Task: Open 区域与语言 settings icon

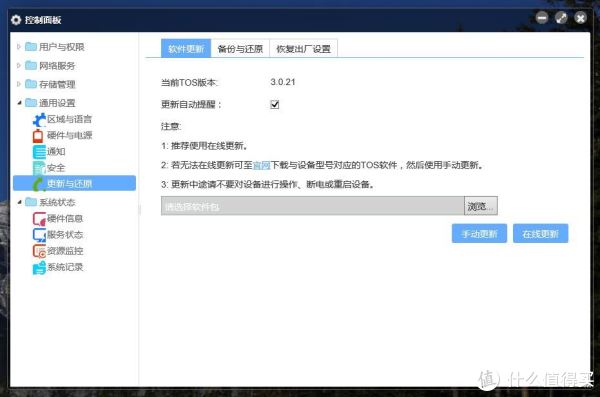Action: coord(39,119)
